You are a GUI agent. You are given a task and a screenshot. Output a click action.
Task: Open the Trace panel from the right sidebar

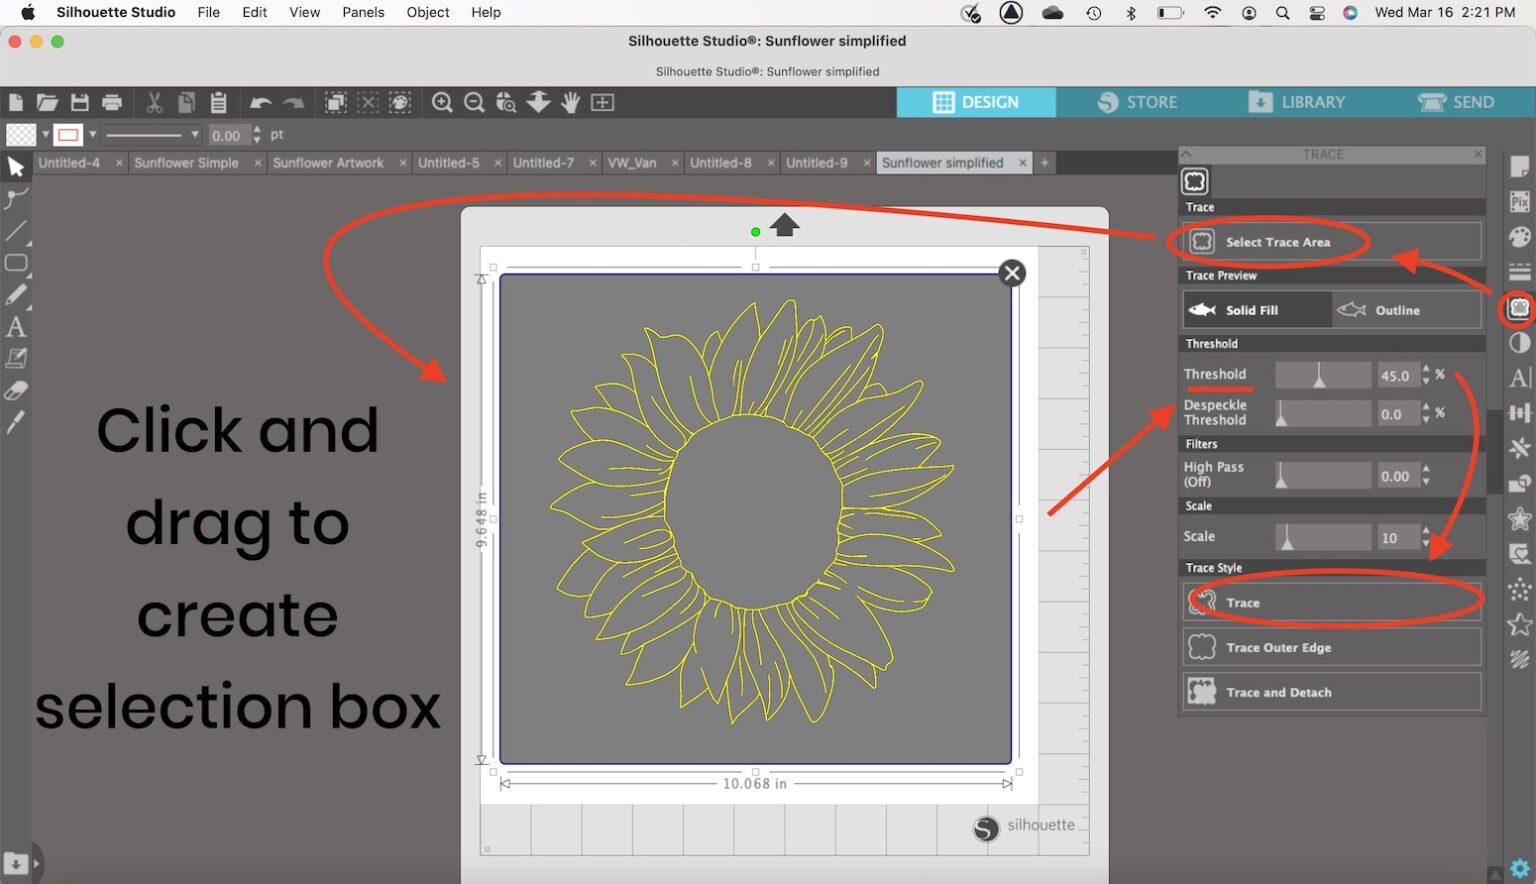[1517, 308]
